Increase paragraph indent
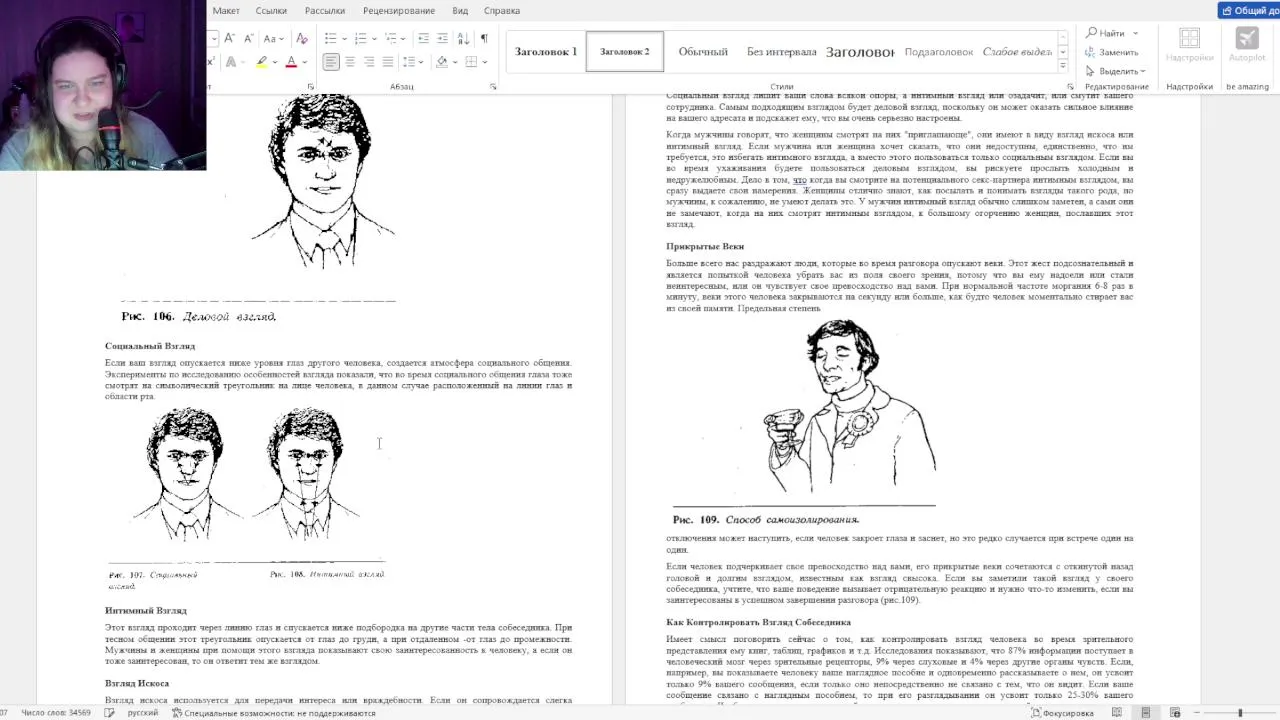This screenshot has width=1280, height=720. 442,38
